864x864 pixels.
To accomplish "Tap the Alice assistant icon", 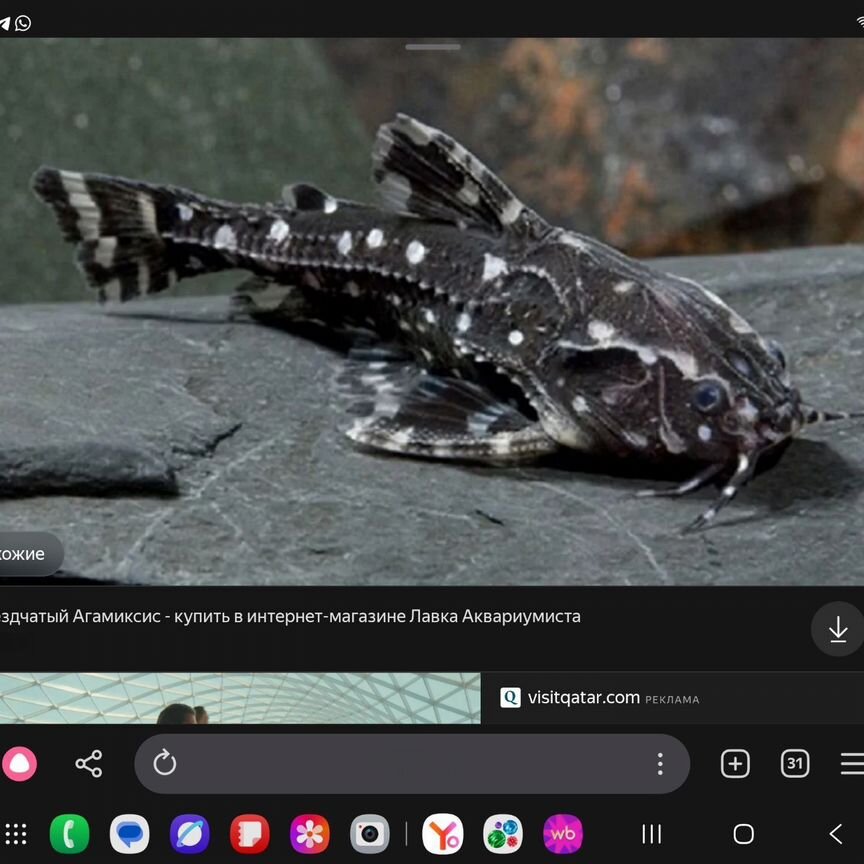I will point(19,764).
